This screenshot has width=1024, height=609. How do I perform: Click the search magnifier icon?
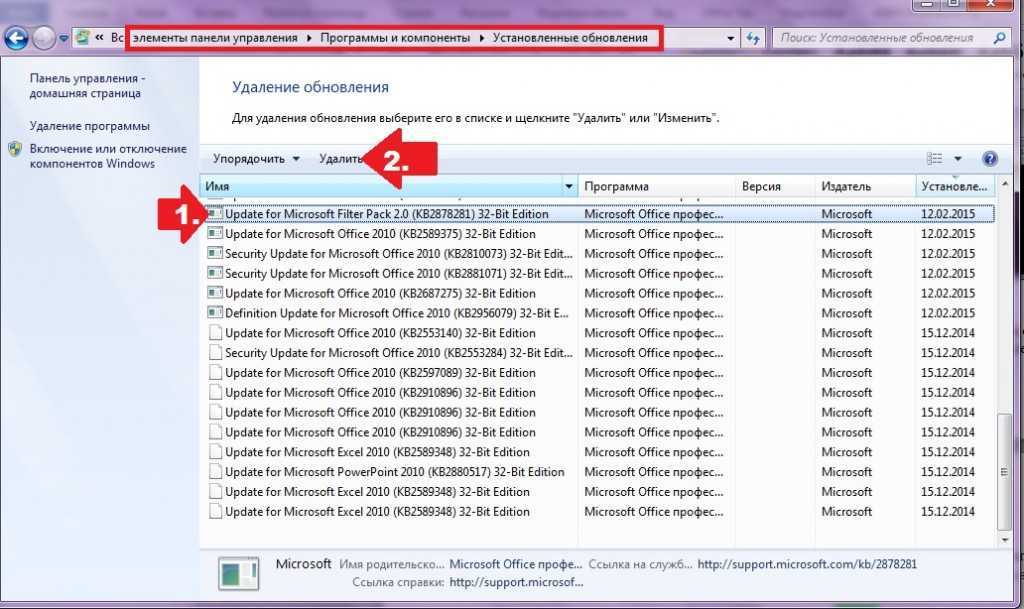pyautogui.click(x=999, y=38)
